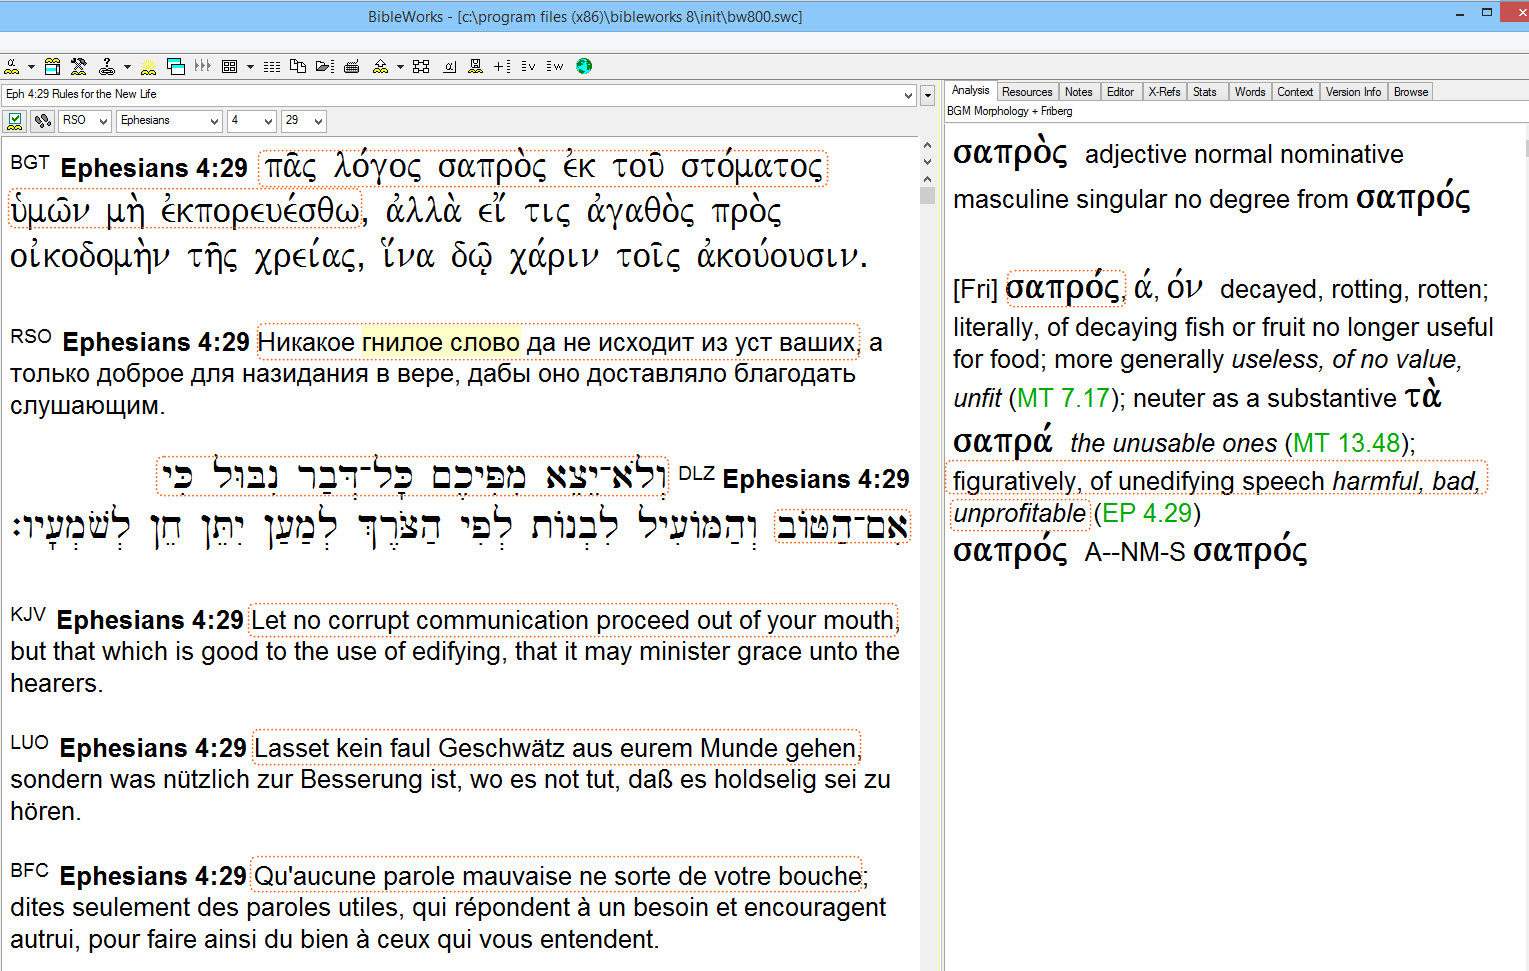1529x971 pixels.
Task: Toggle the green checkmark button below the heading
Action: tap(15, 121)
